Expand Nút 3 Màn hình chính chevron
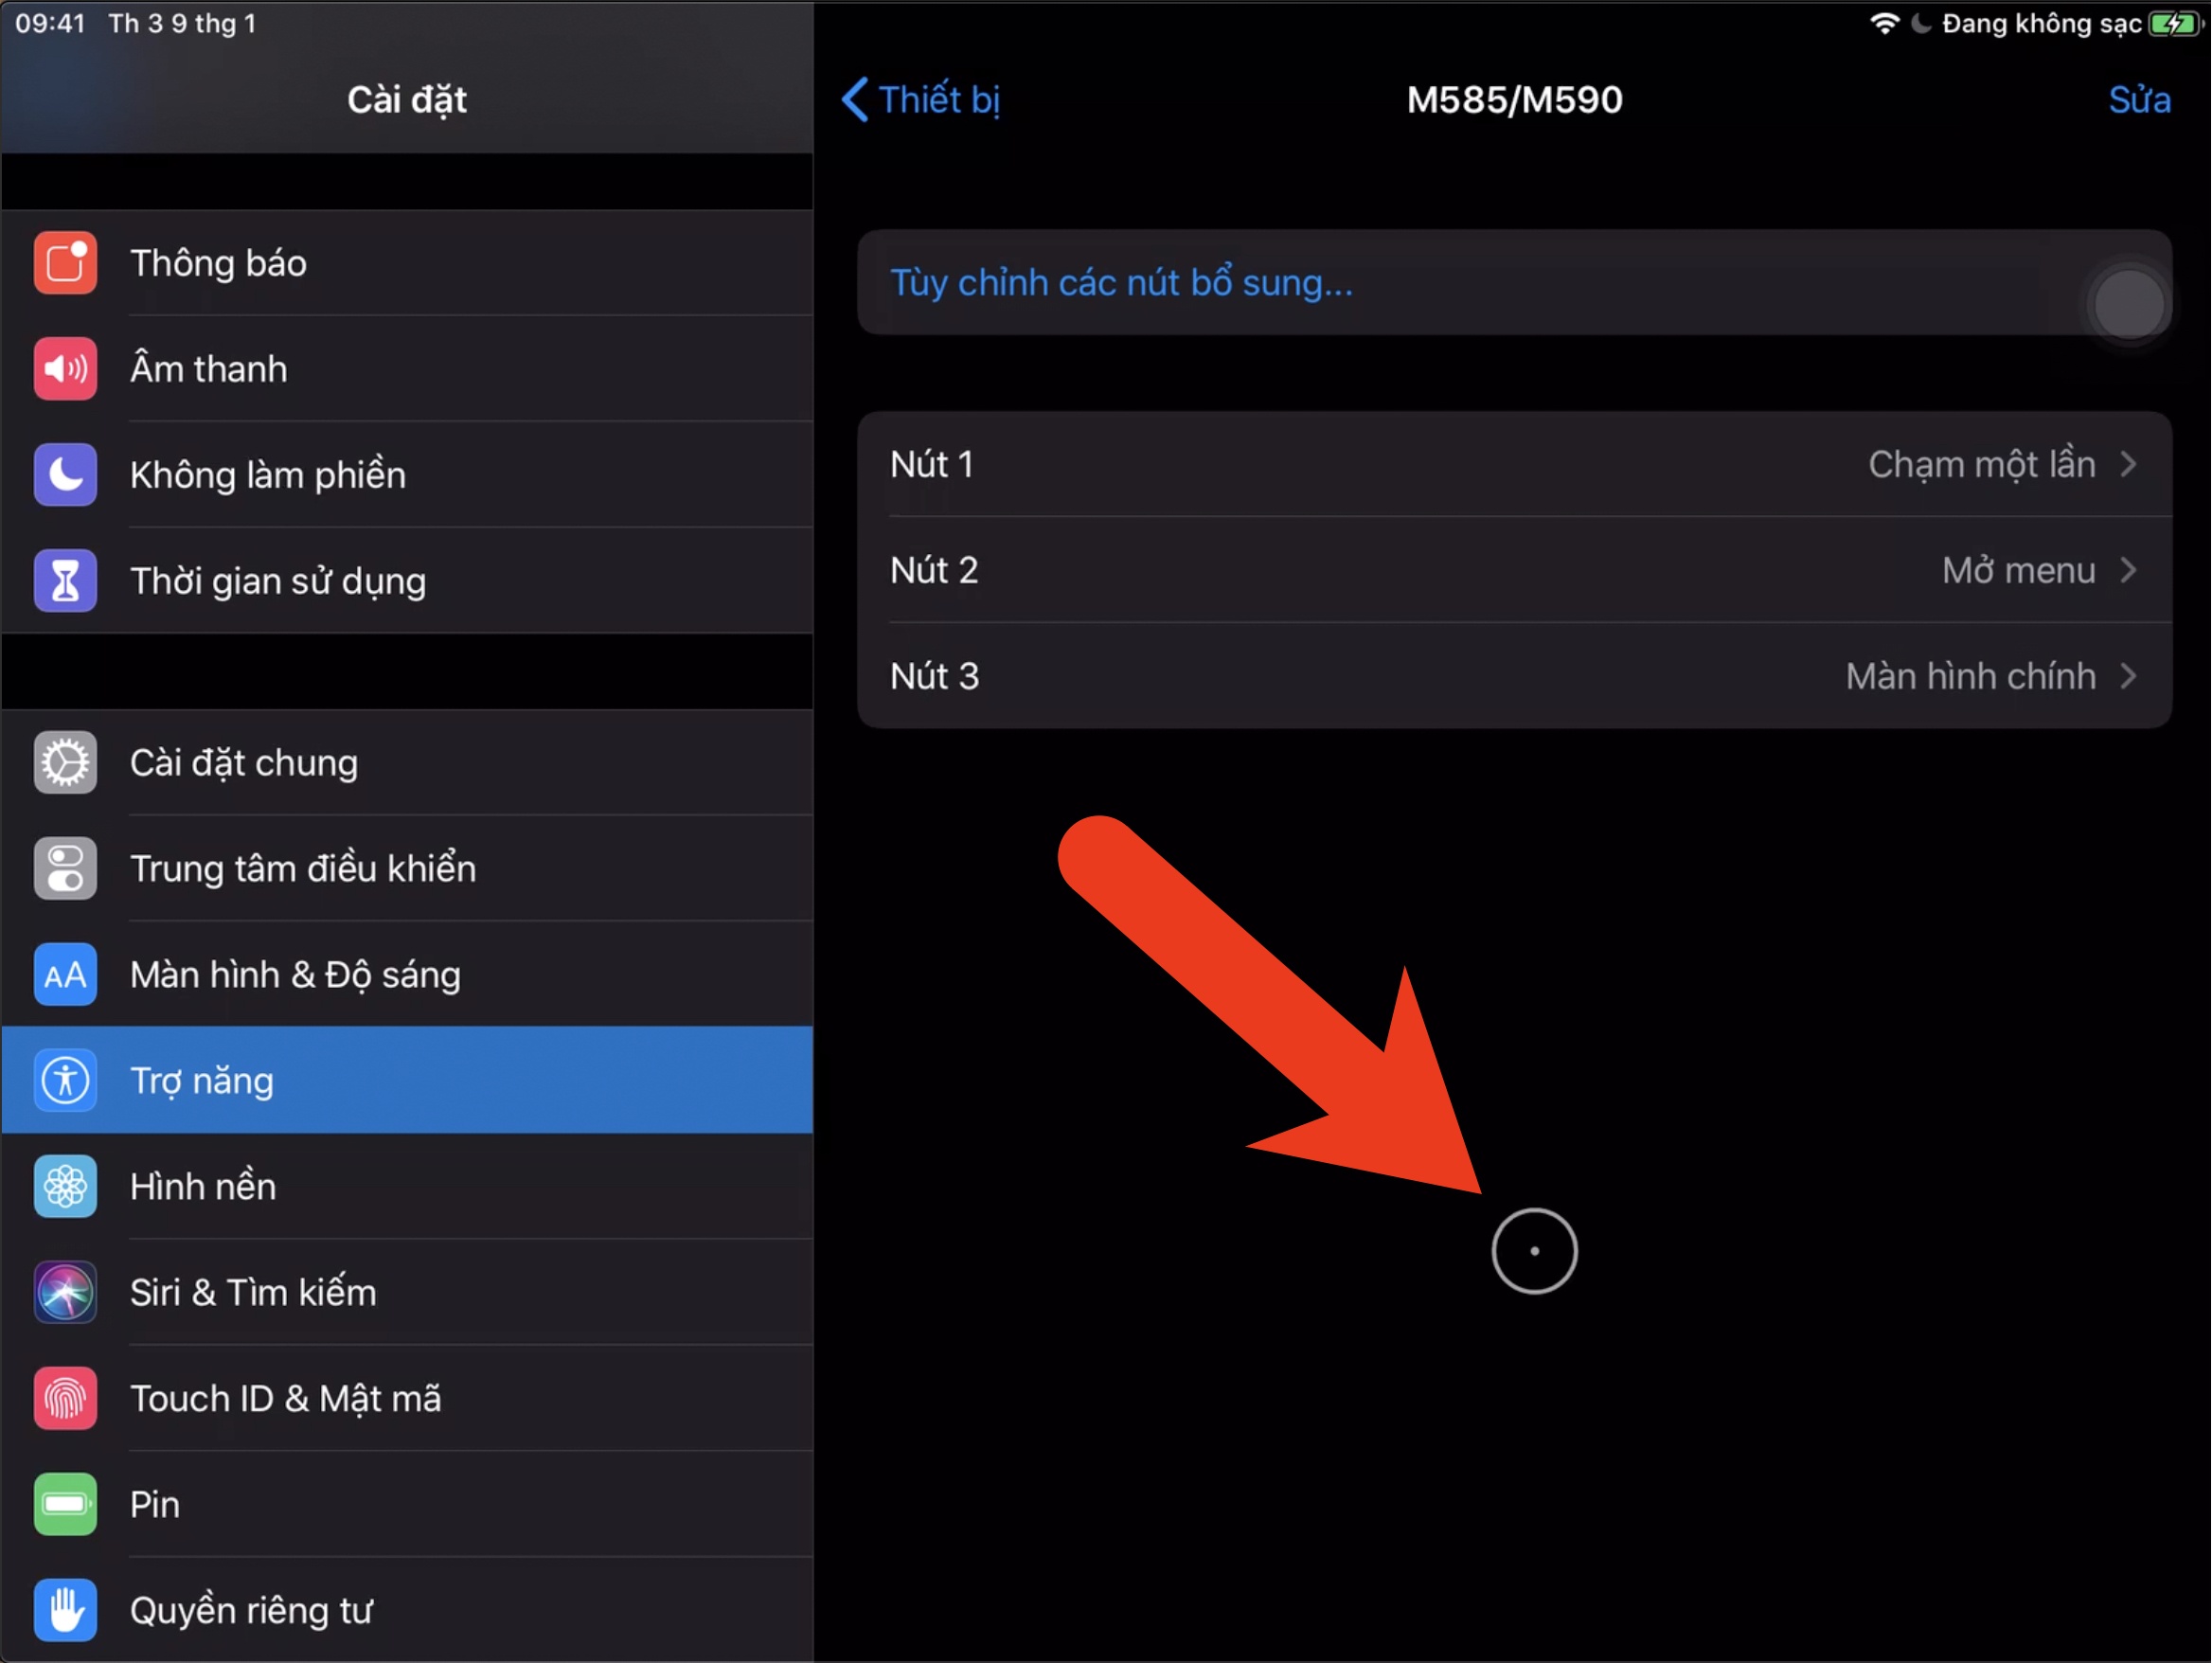Screen dimensions: 2212x1663 pos(2130,677)
